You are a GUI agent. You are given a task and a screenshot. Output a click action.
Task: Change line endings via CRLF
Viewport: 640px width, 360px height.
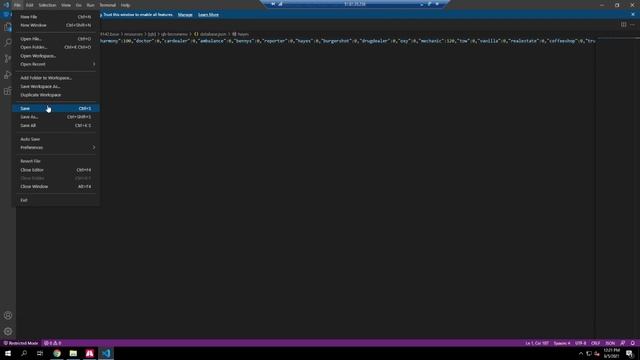(x=596, y=343)
